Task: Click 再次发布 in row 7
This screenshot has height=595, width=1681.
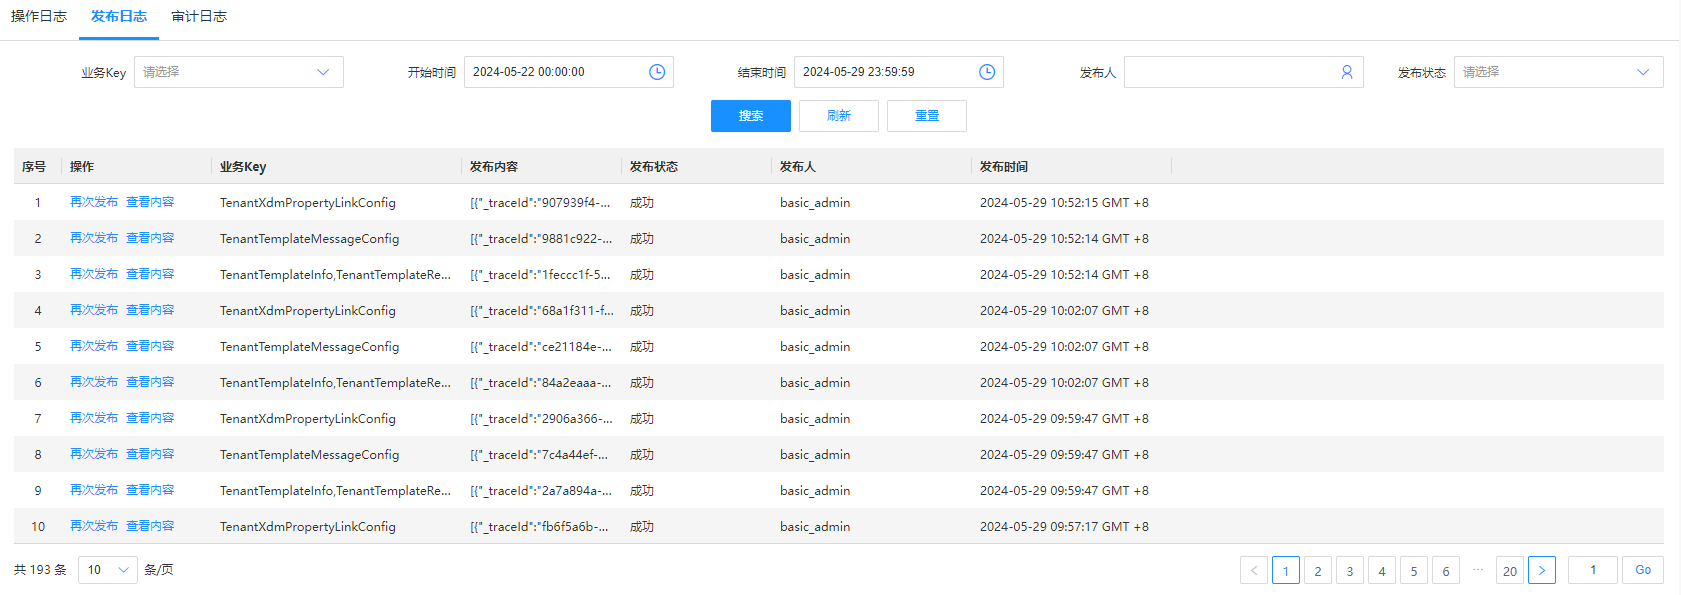Action: pos(94,418)
